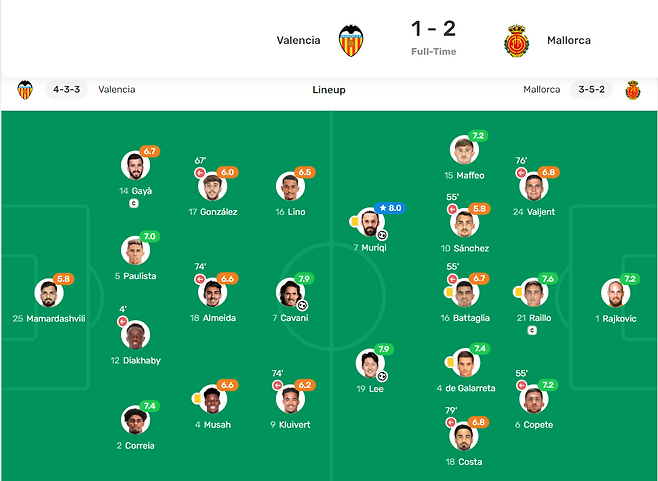Screen dimensions: 658x481
Task: Click the small Valencia badge in the lineup bar
Action: point(25,90)
